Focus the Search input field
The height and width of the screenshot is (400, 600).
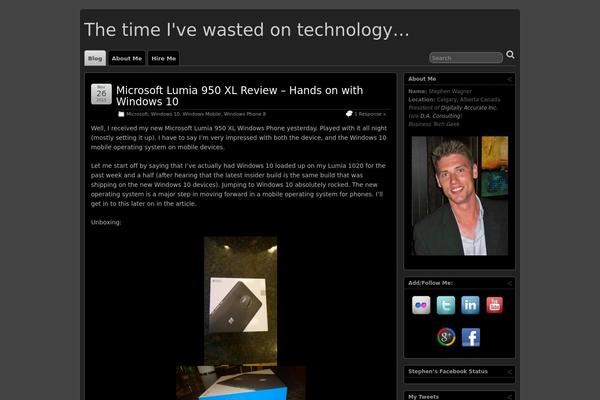tap(466, 58)
